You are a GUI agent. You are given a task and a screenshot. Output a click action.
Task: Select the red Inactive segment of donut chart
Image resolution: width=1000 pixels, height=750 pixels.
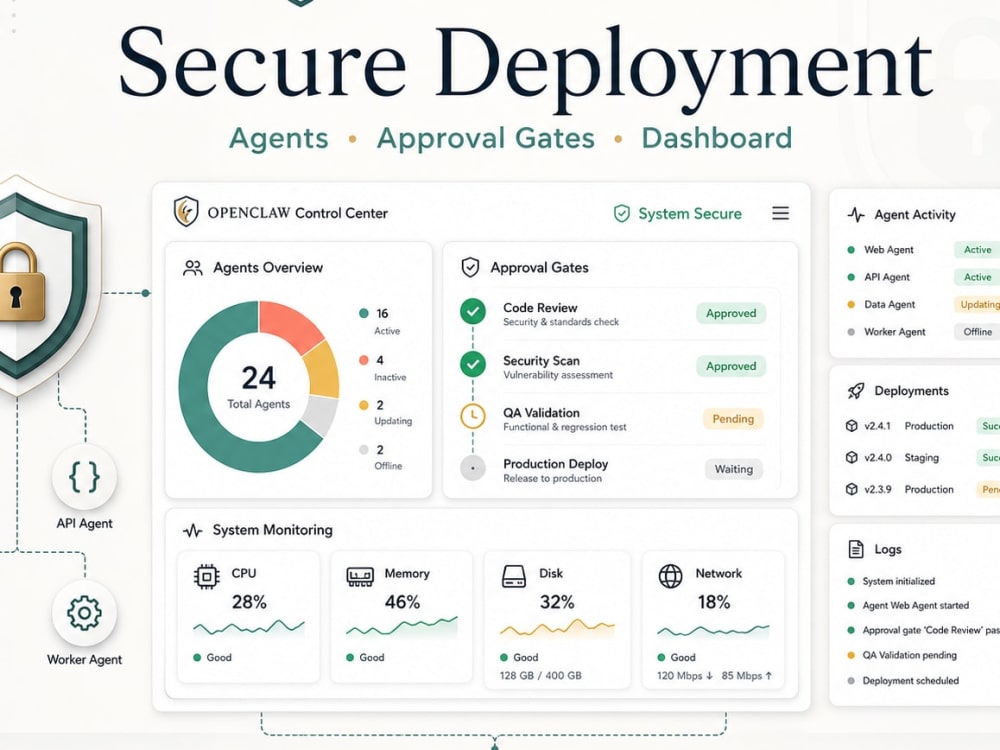point(287,322)
